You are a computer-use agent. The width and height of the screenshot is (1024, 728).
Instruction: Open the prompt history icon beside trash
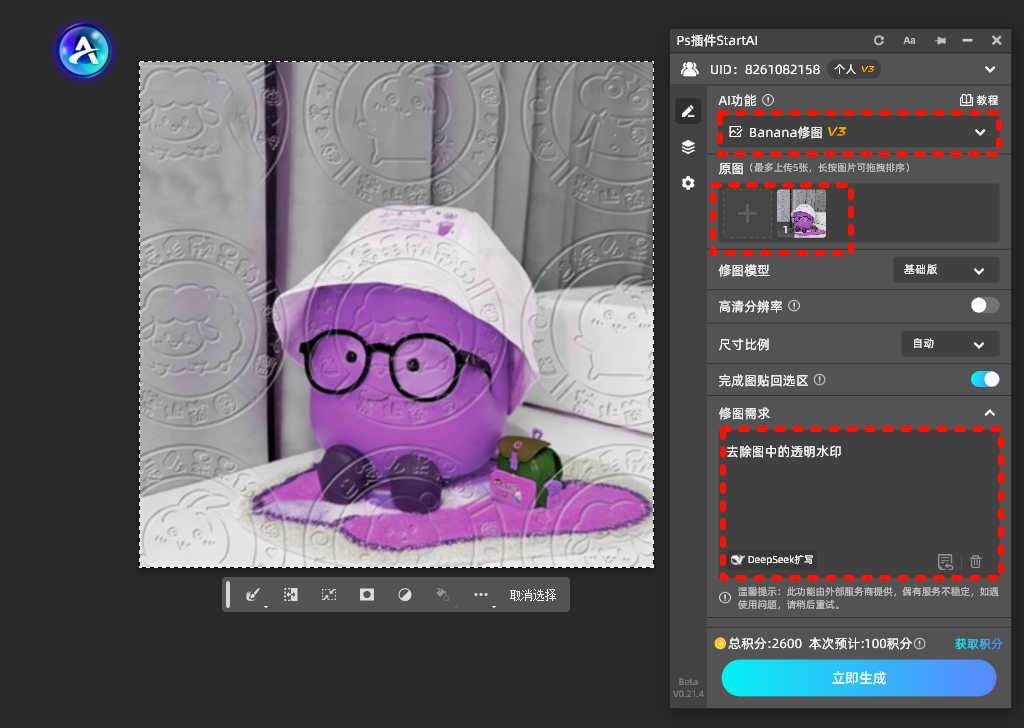pos(945,562)
